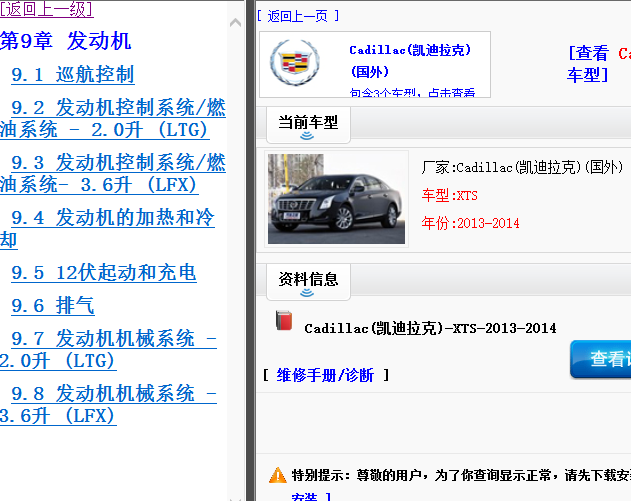The width and height of the screenshot is (631, 501).
Task: Click the 维修手册/诊断 link
Action: click(325, 375)
